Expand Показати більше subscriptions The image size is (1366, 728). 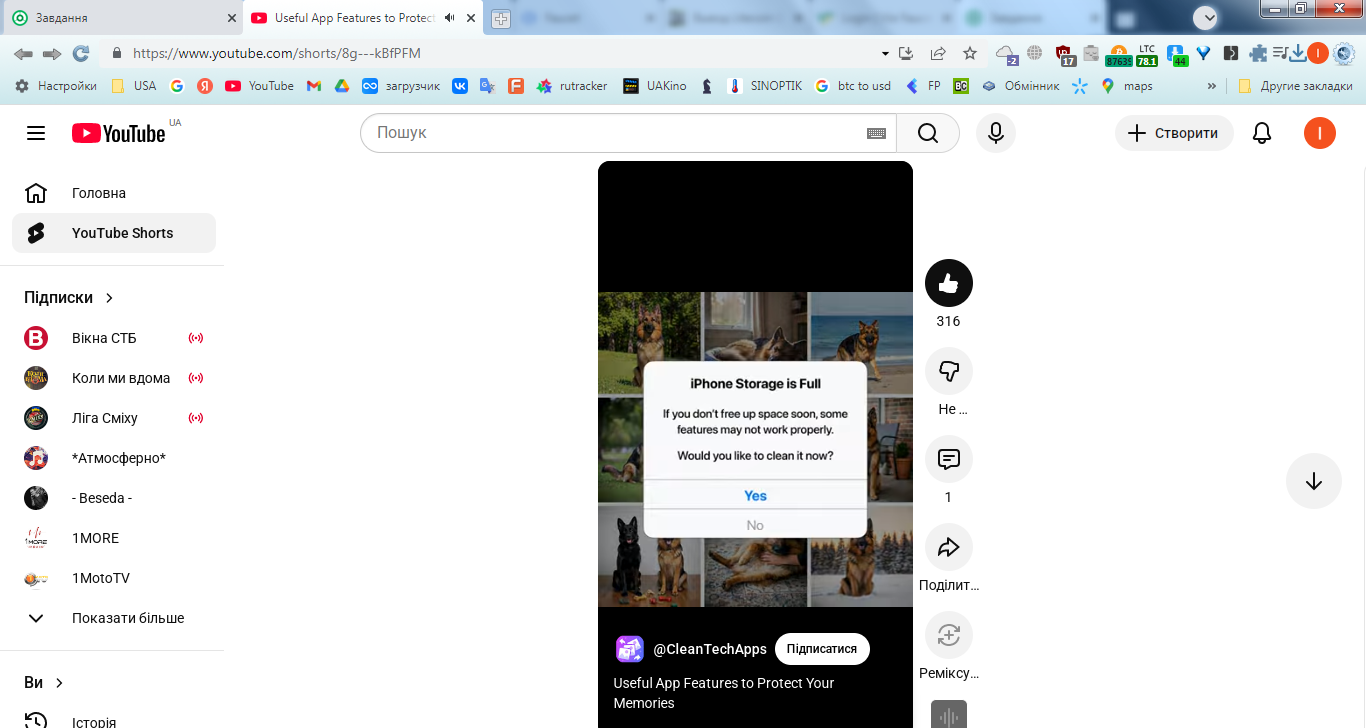112,618
